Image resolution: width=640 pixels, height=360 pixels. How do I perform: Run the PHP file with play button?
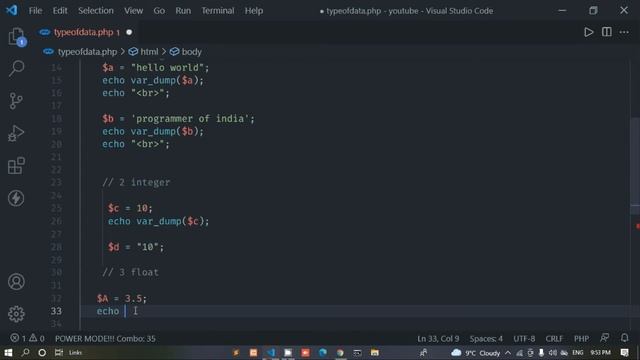pyautogui.click(x=588, y=32)
